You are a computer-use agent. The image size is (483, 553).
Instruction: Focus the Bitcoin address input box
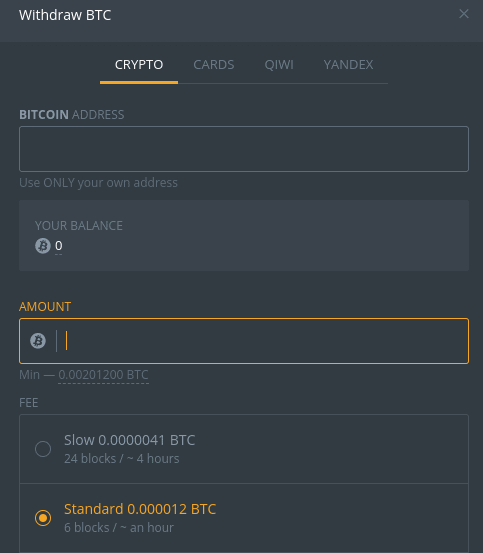click(244, 149)
